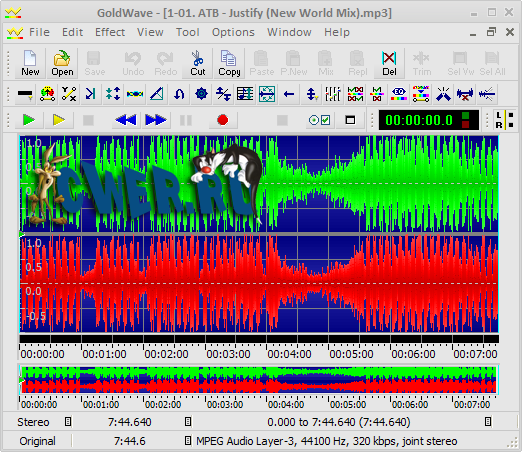Open the Help menu

(x=337, y=32)
